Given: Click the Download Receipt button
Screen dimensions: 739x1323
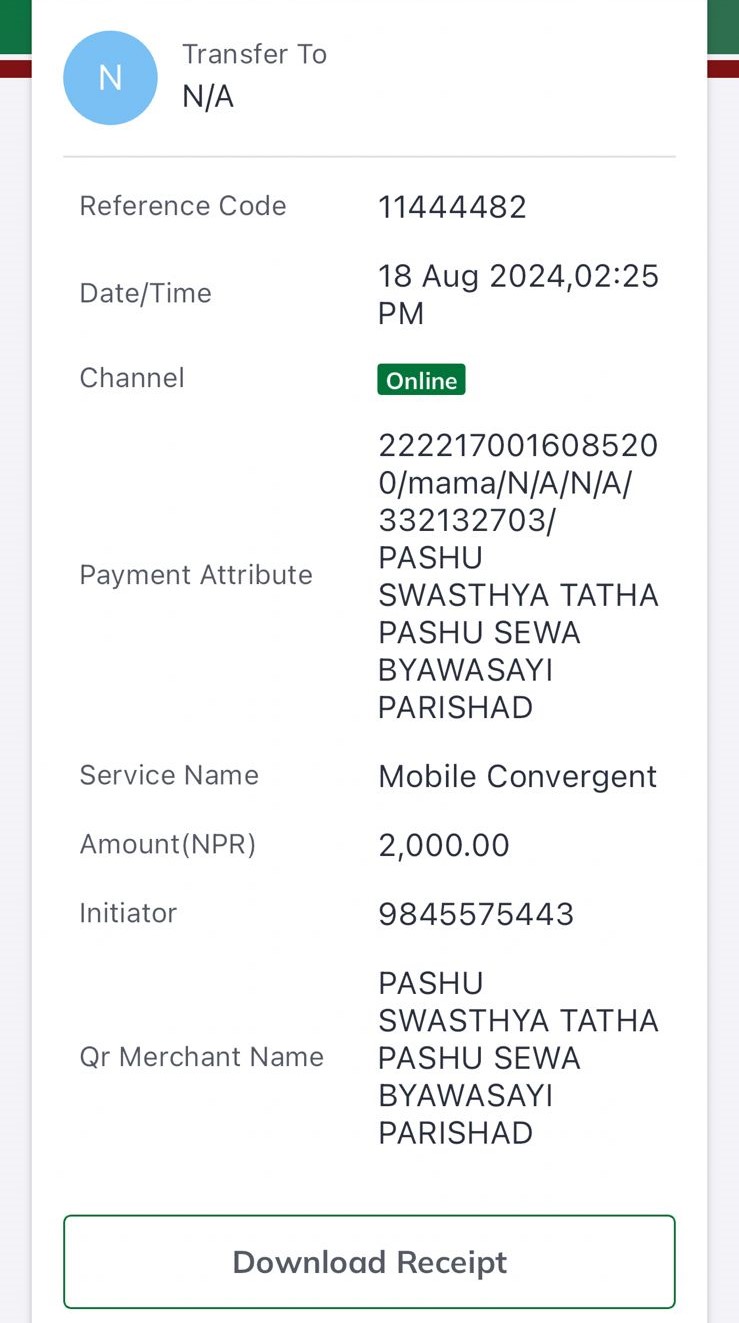Looking at the screenshot, I should [x=369, y=1262].
